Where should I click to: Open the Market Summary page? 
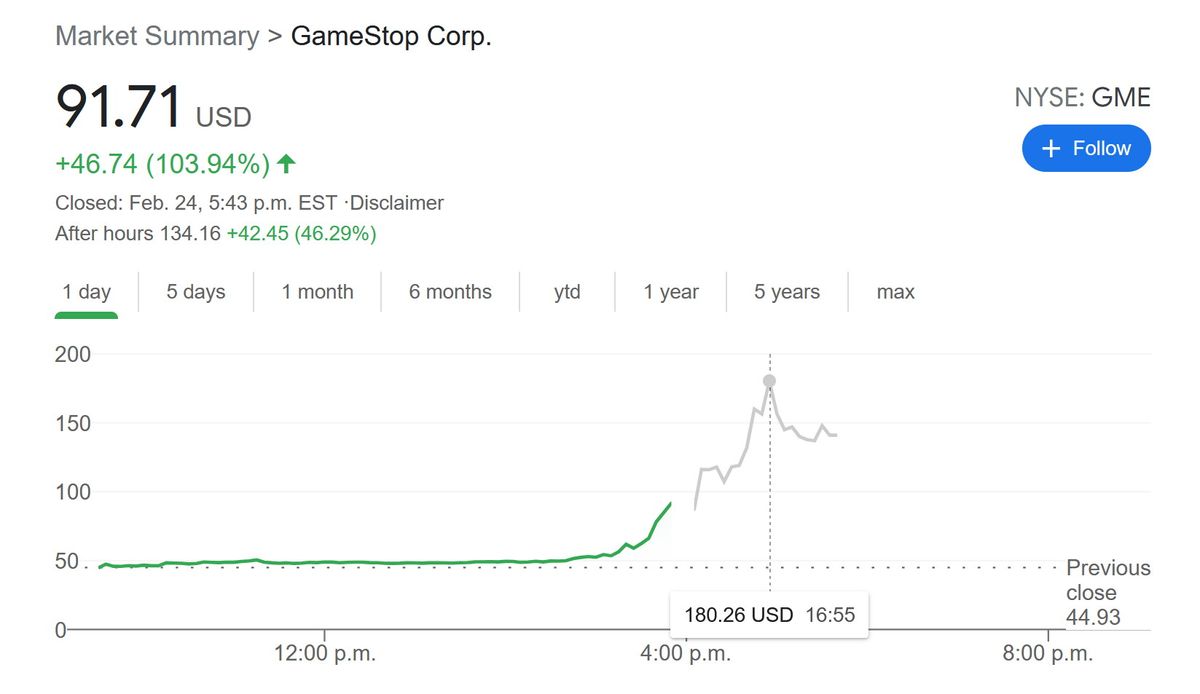coord(157,35)
